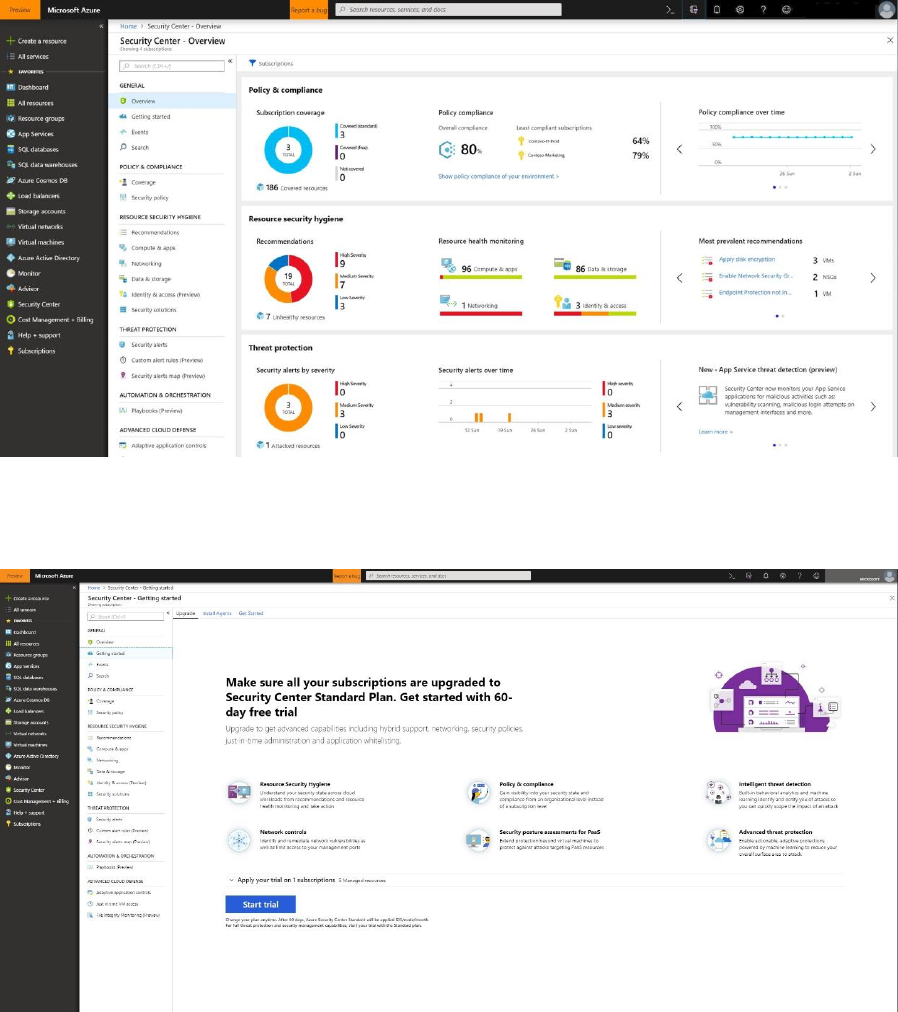Show previous Most prevalent recommendations slide

679,278
